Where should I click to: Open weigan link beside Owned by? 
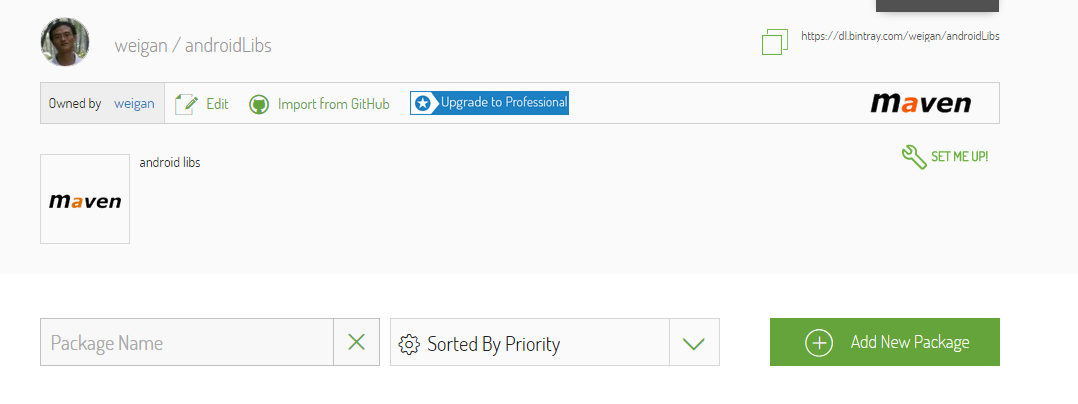pyautogui.click(x=134, y=104)
